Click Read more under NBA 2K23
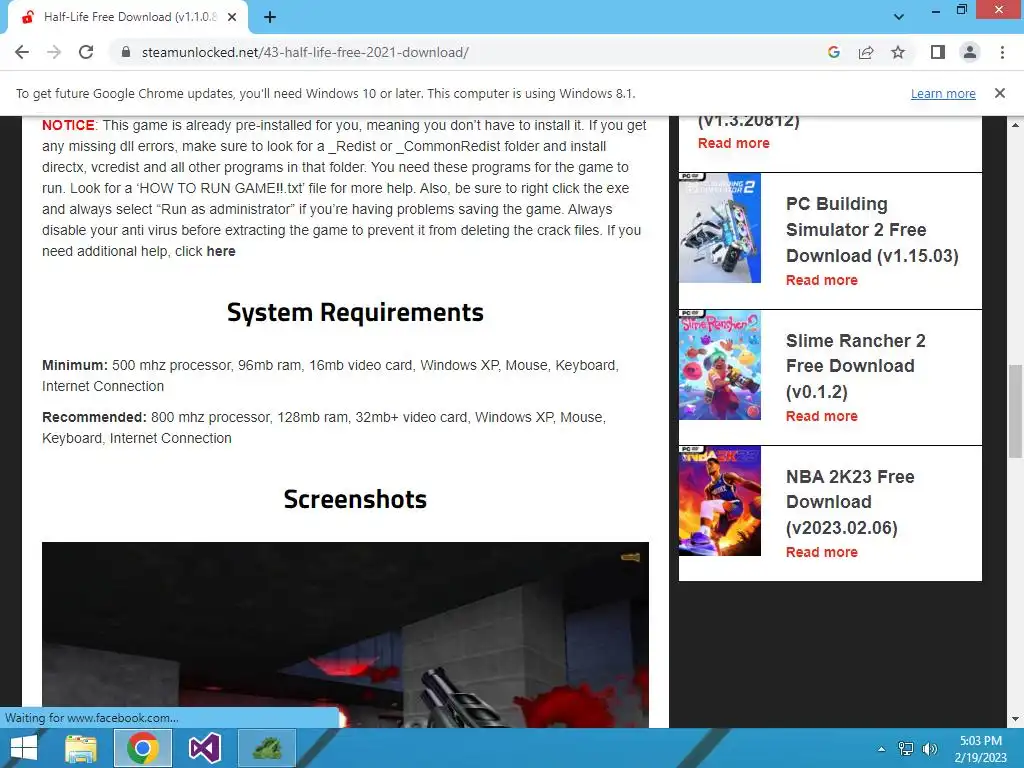 point(822,552)
